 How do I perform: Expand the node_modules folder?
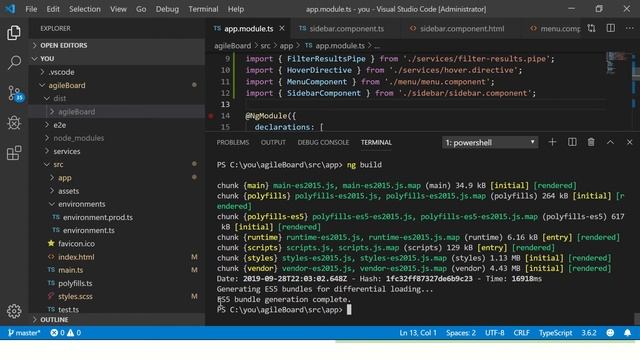(x=78, y=138)
